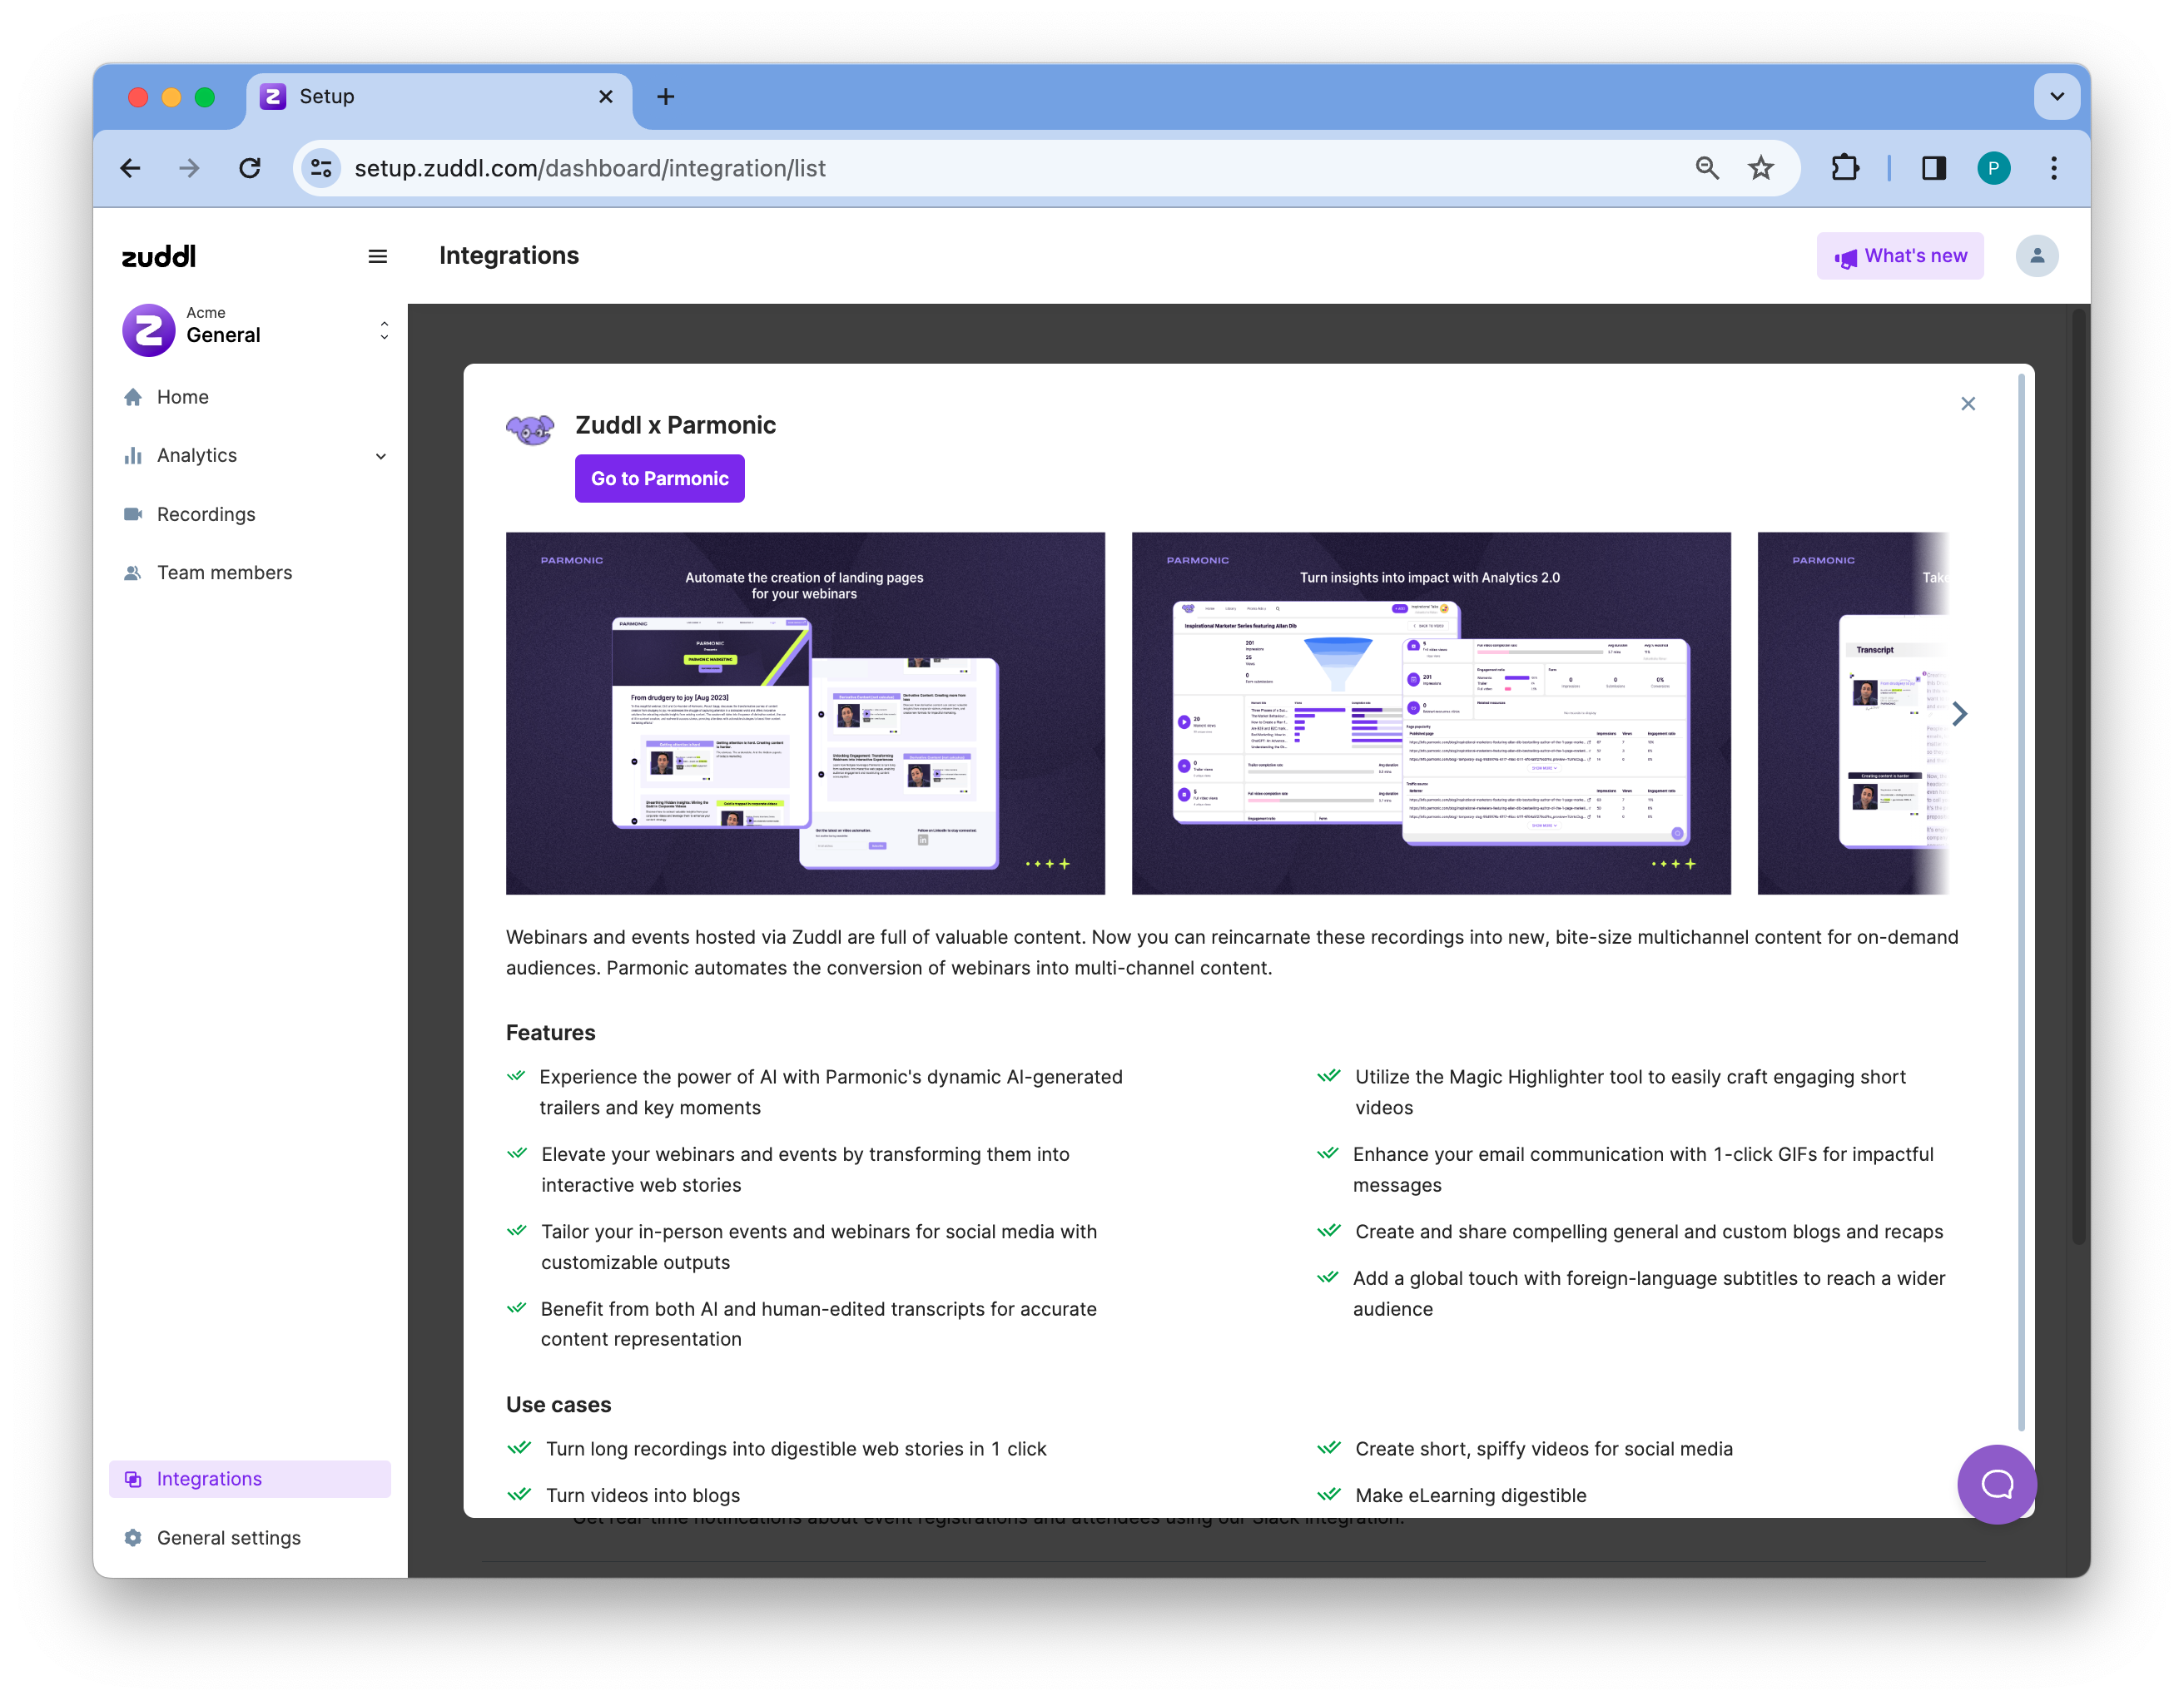The width and height of the screenshot is (2184, 1701).
Task: Collapse the sidebar with hamburger icon
Action: [378, 256]
